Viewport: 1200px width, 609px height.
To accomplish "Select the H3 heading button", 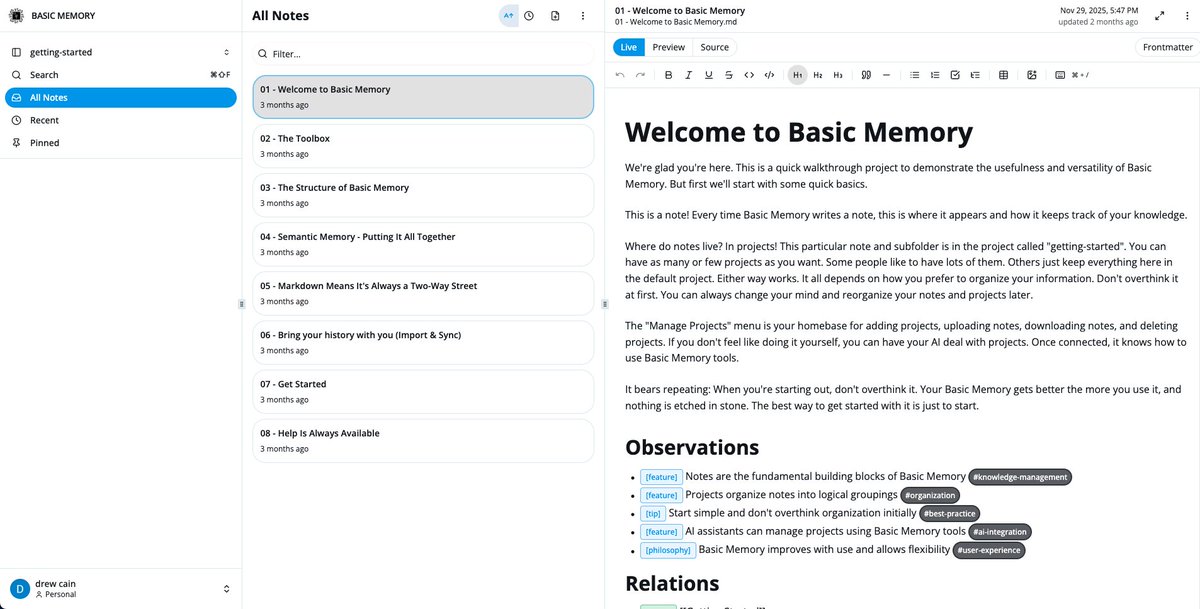I will [x=838, y=75].
